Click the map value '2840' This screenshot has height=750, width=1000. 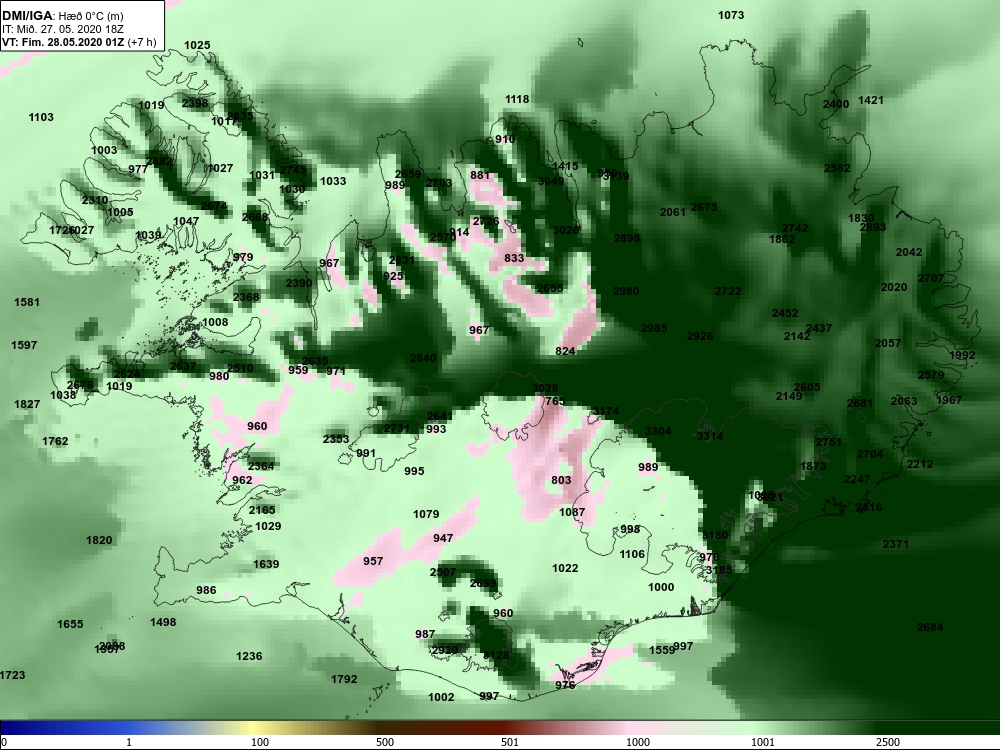coord(423,358)
